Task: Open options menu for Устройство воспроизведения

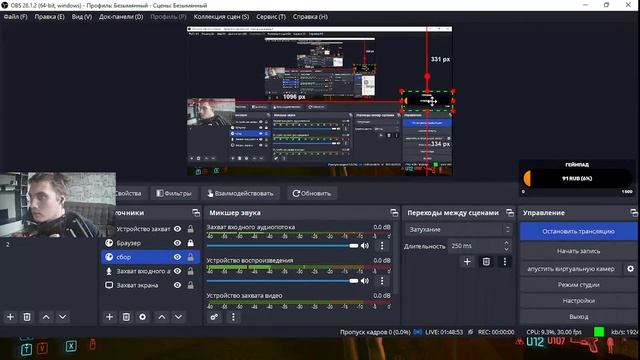Action: (382, 281)
